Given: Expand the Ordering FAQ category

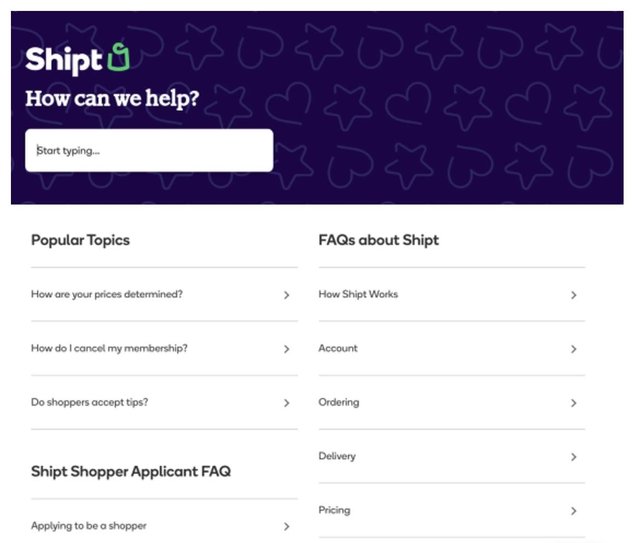Looking at the screenshot, I should click(339, 403).
